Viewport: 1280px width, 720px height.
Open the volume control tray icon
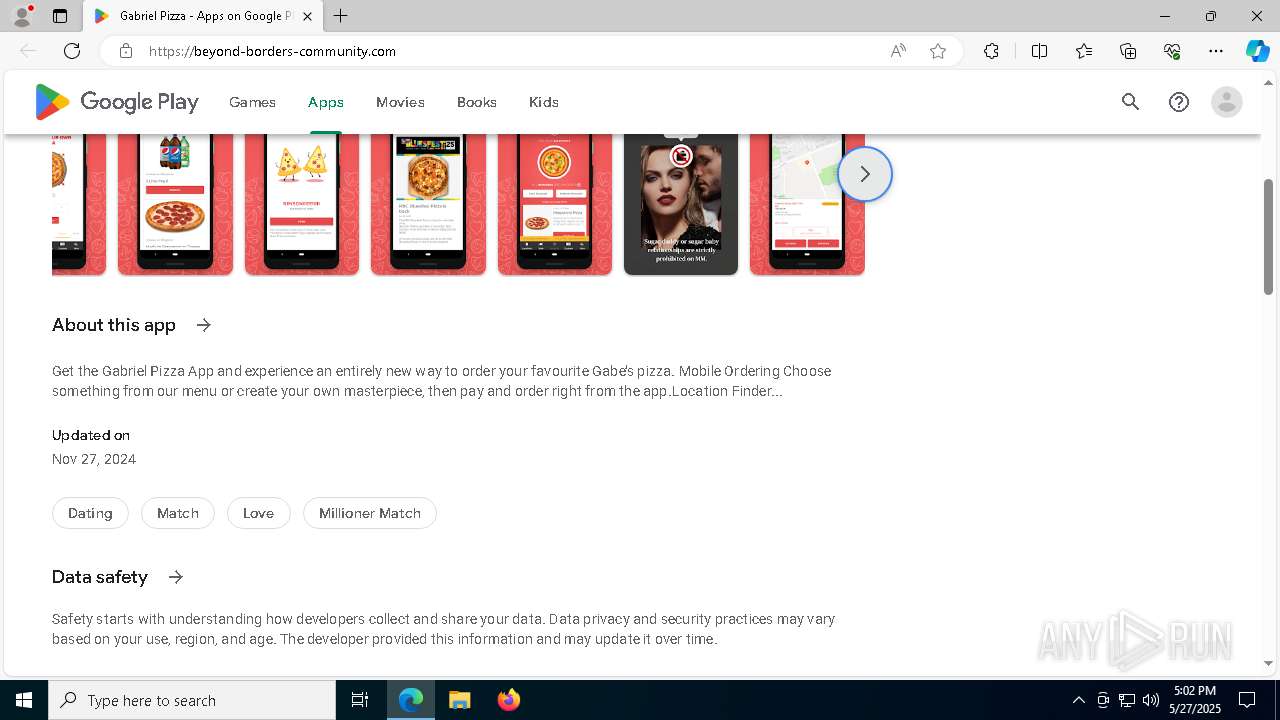(1151, 700)
